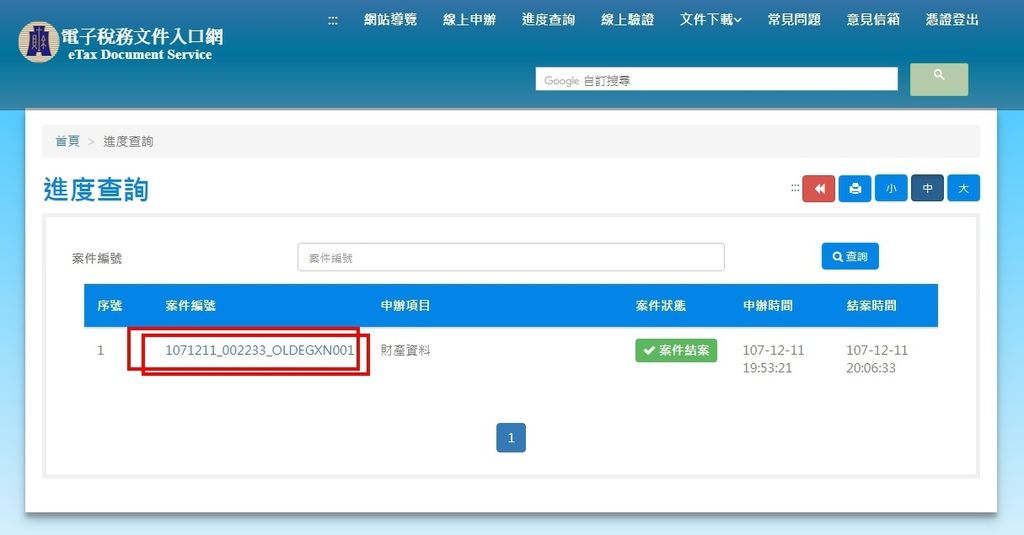Open 線上驗證 menu item
The width and height of the screenshot is (1024, 535).
(x=628, y=20)
